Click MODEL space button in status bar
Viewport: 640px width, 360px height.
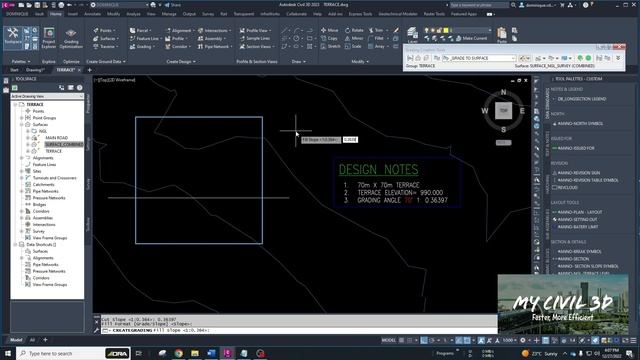389,340
